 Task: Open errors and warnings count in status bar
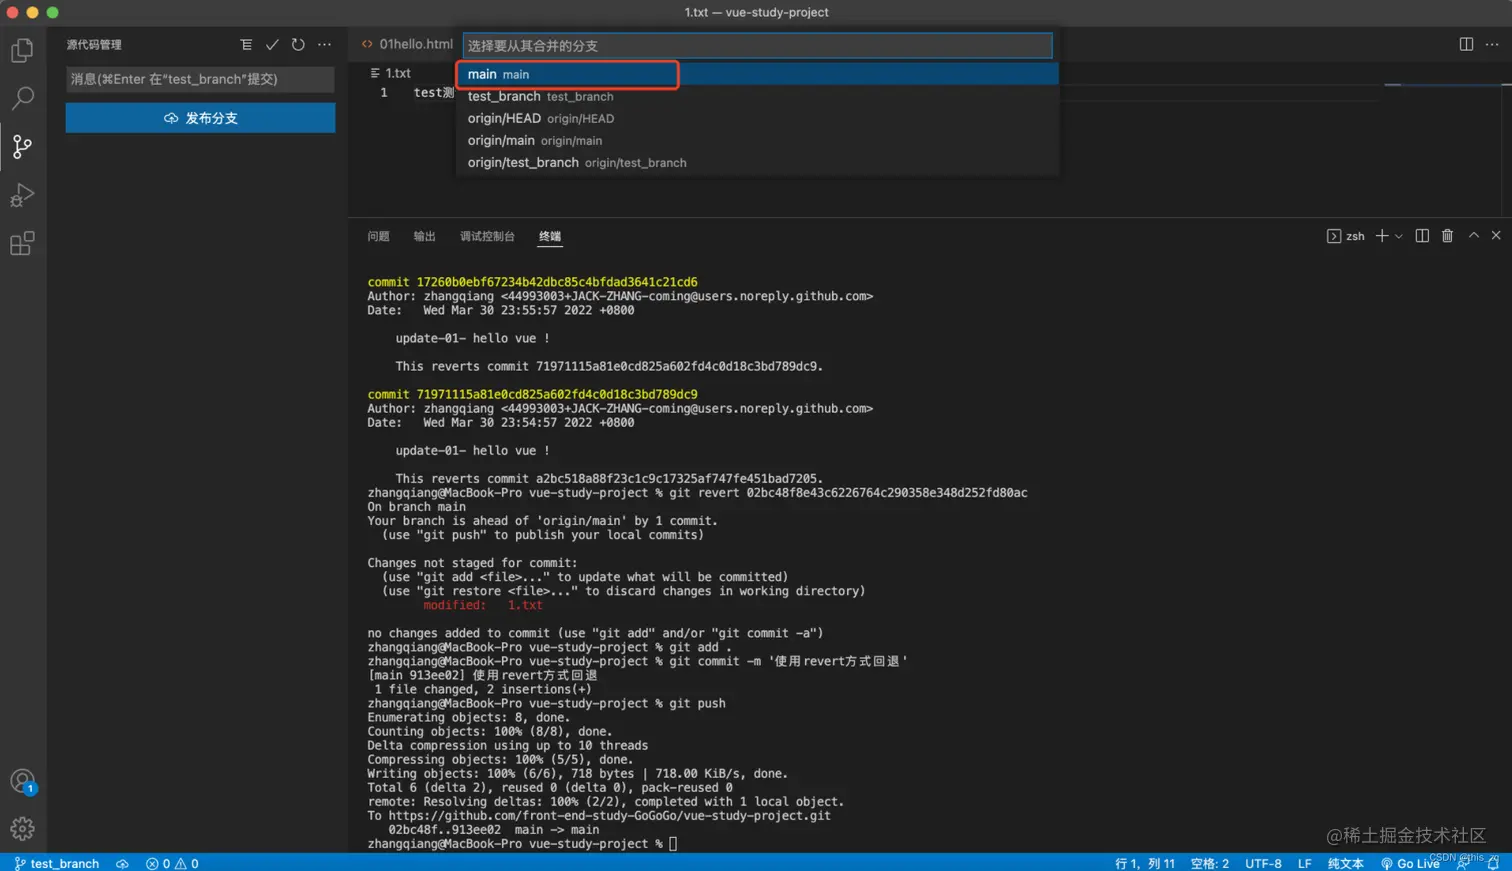tap(172, 863)
